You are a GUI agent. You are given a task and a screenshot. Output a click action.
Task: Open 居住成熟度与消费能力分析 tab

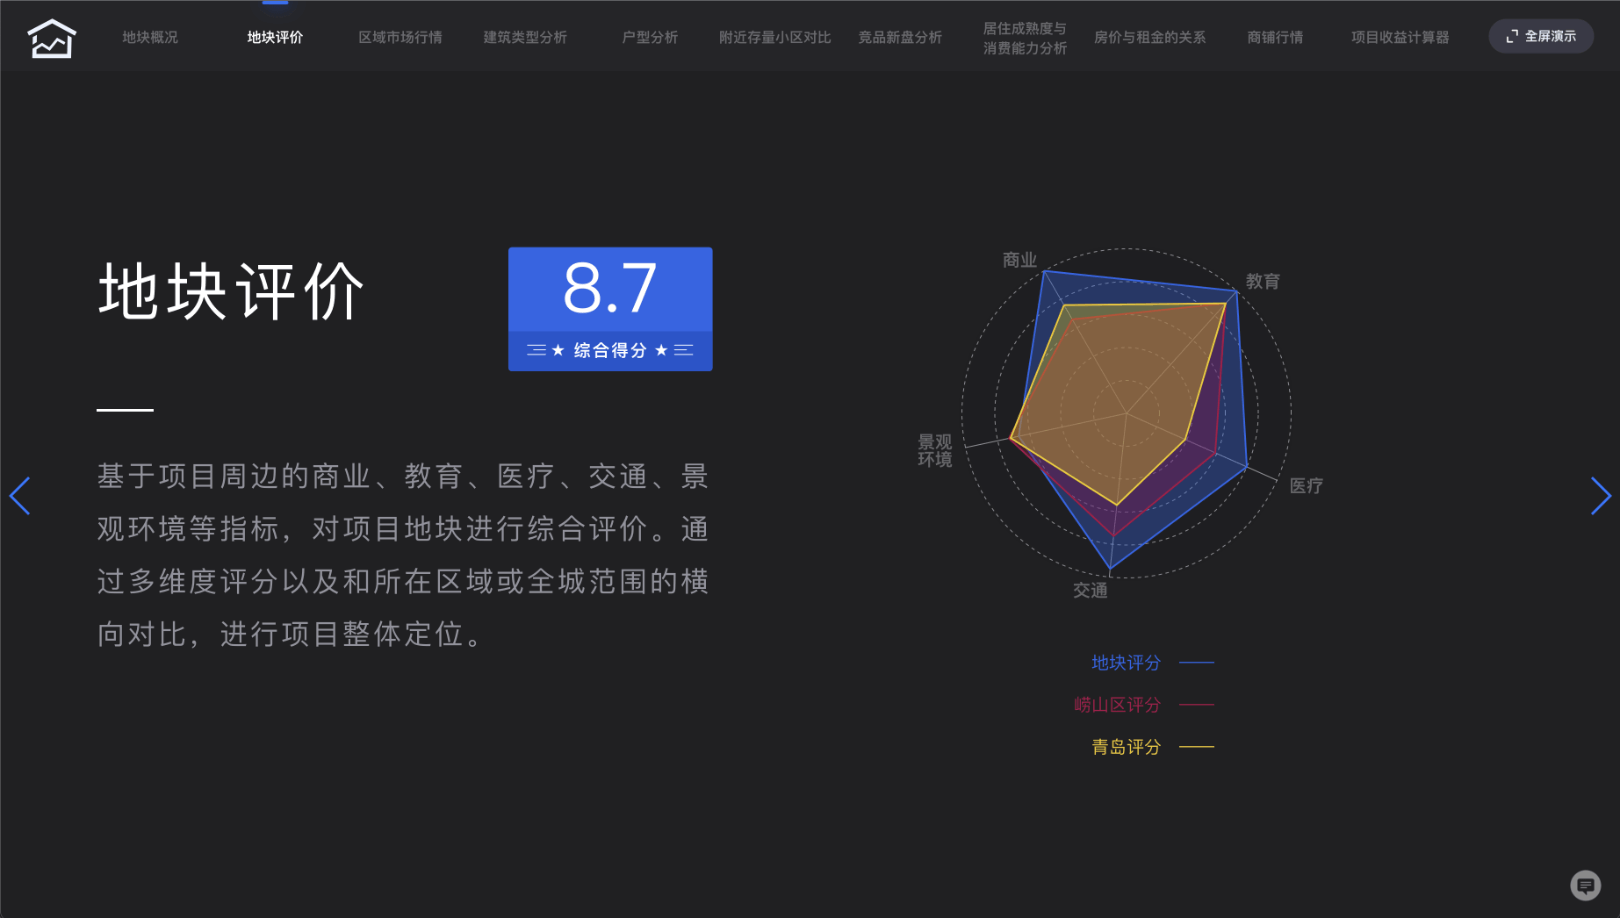tap(1025, 38)
